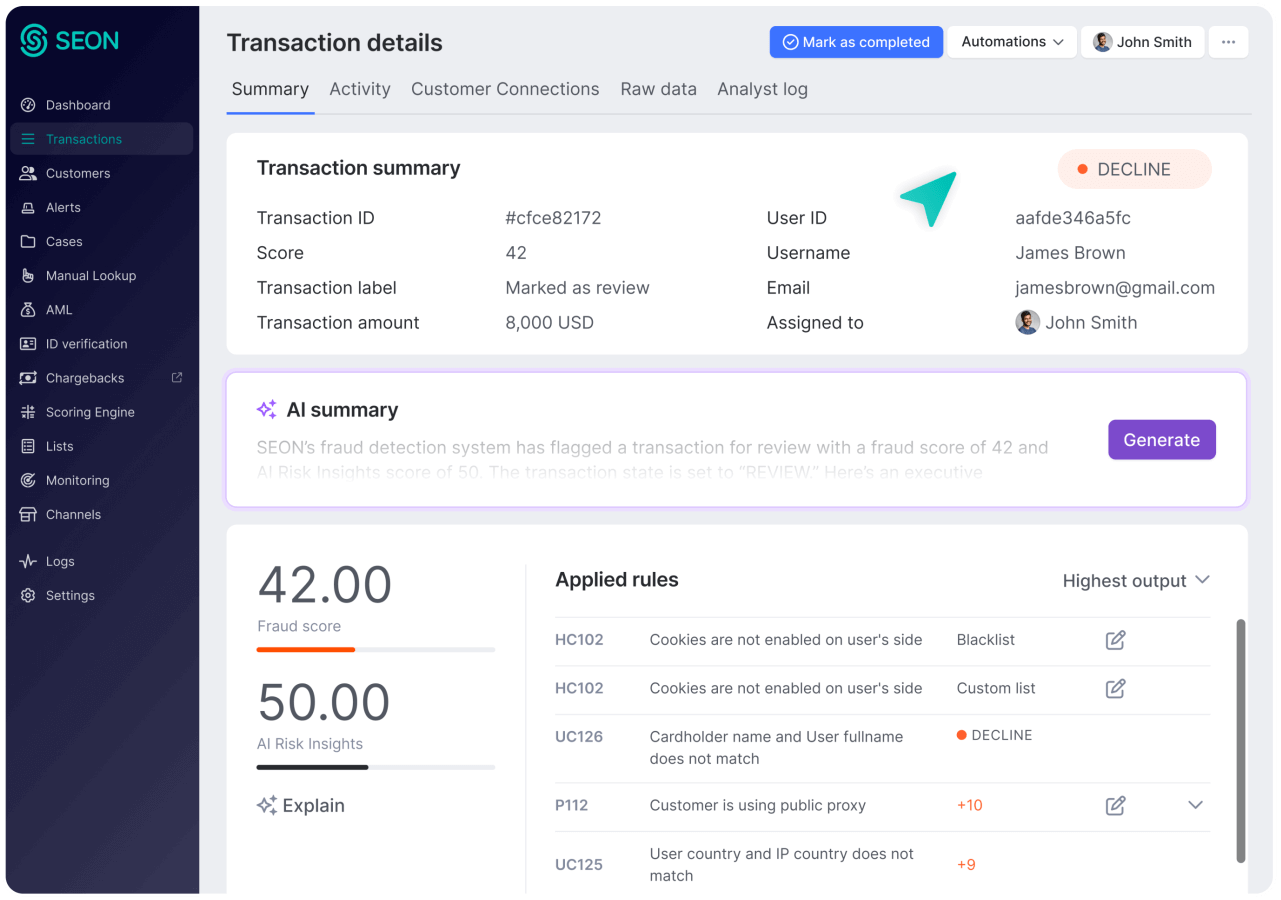The image size is (1281, 900).
Task: Open the Highest output sort dropdown
Action: (1136, 581)
